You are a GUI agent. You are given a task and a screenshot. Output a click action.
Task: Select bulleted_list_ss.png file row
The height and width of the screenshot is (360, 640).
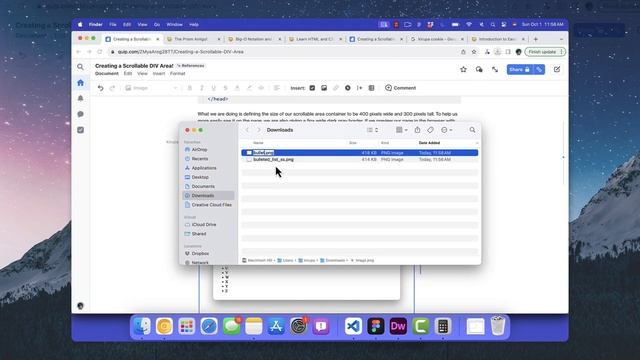point(360,160)
